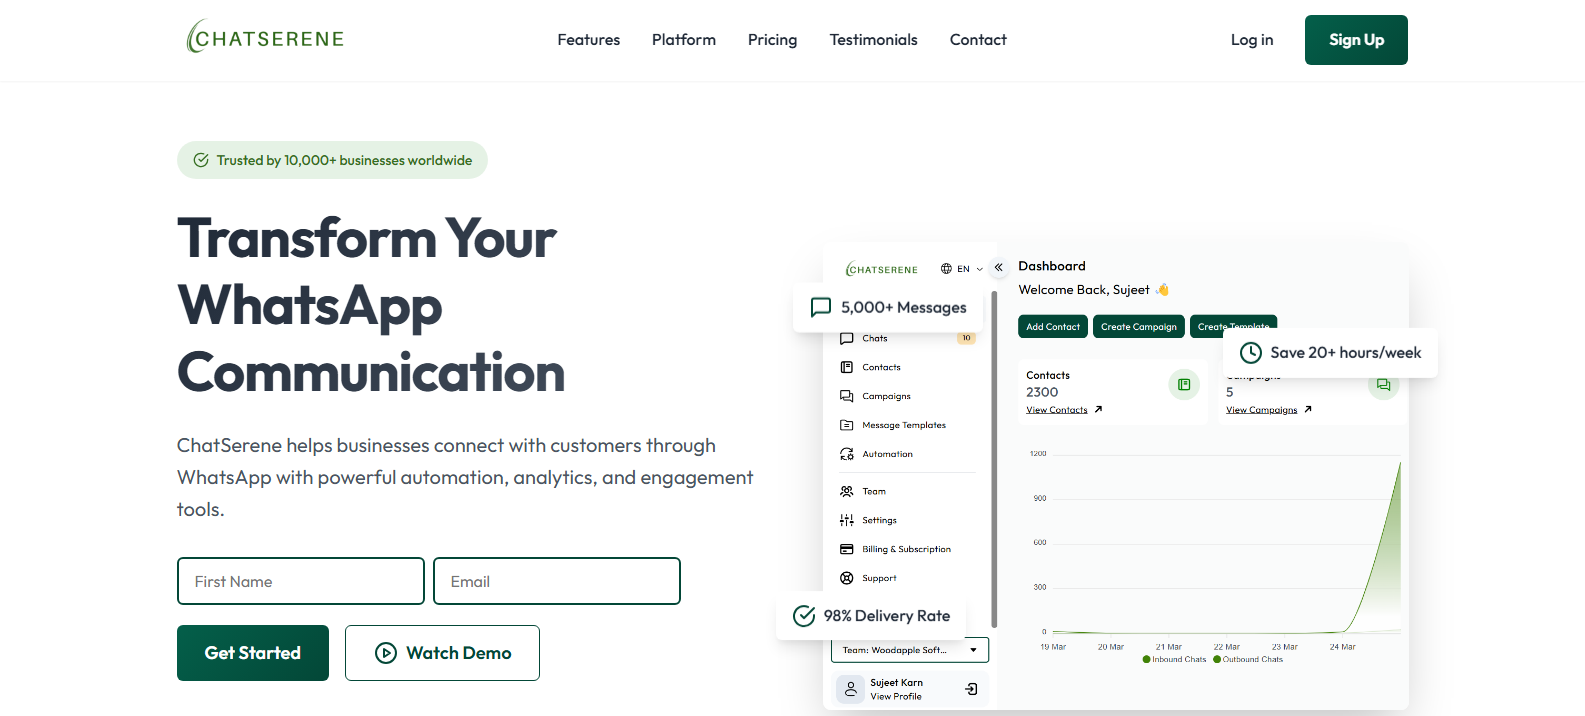
Task: Open the Testimonials nav item
Action: pos(873,40)
